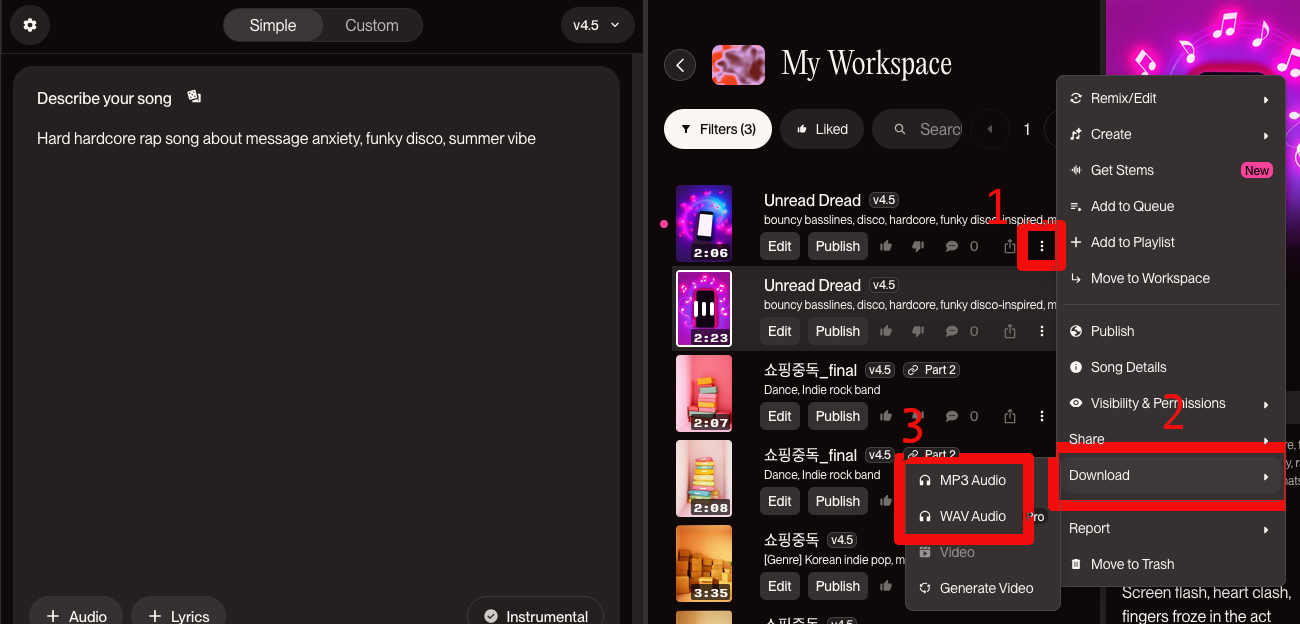Choose Generate Video in the submenu

(x=982, y=588)
